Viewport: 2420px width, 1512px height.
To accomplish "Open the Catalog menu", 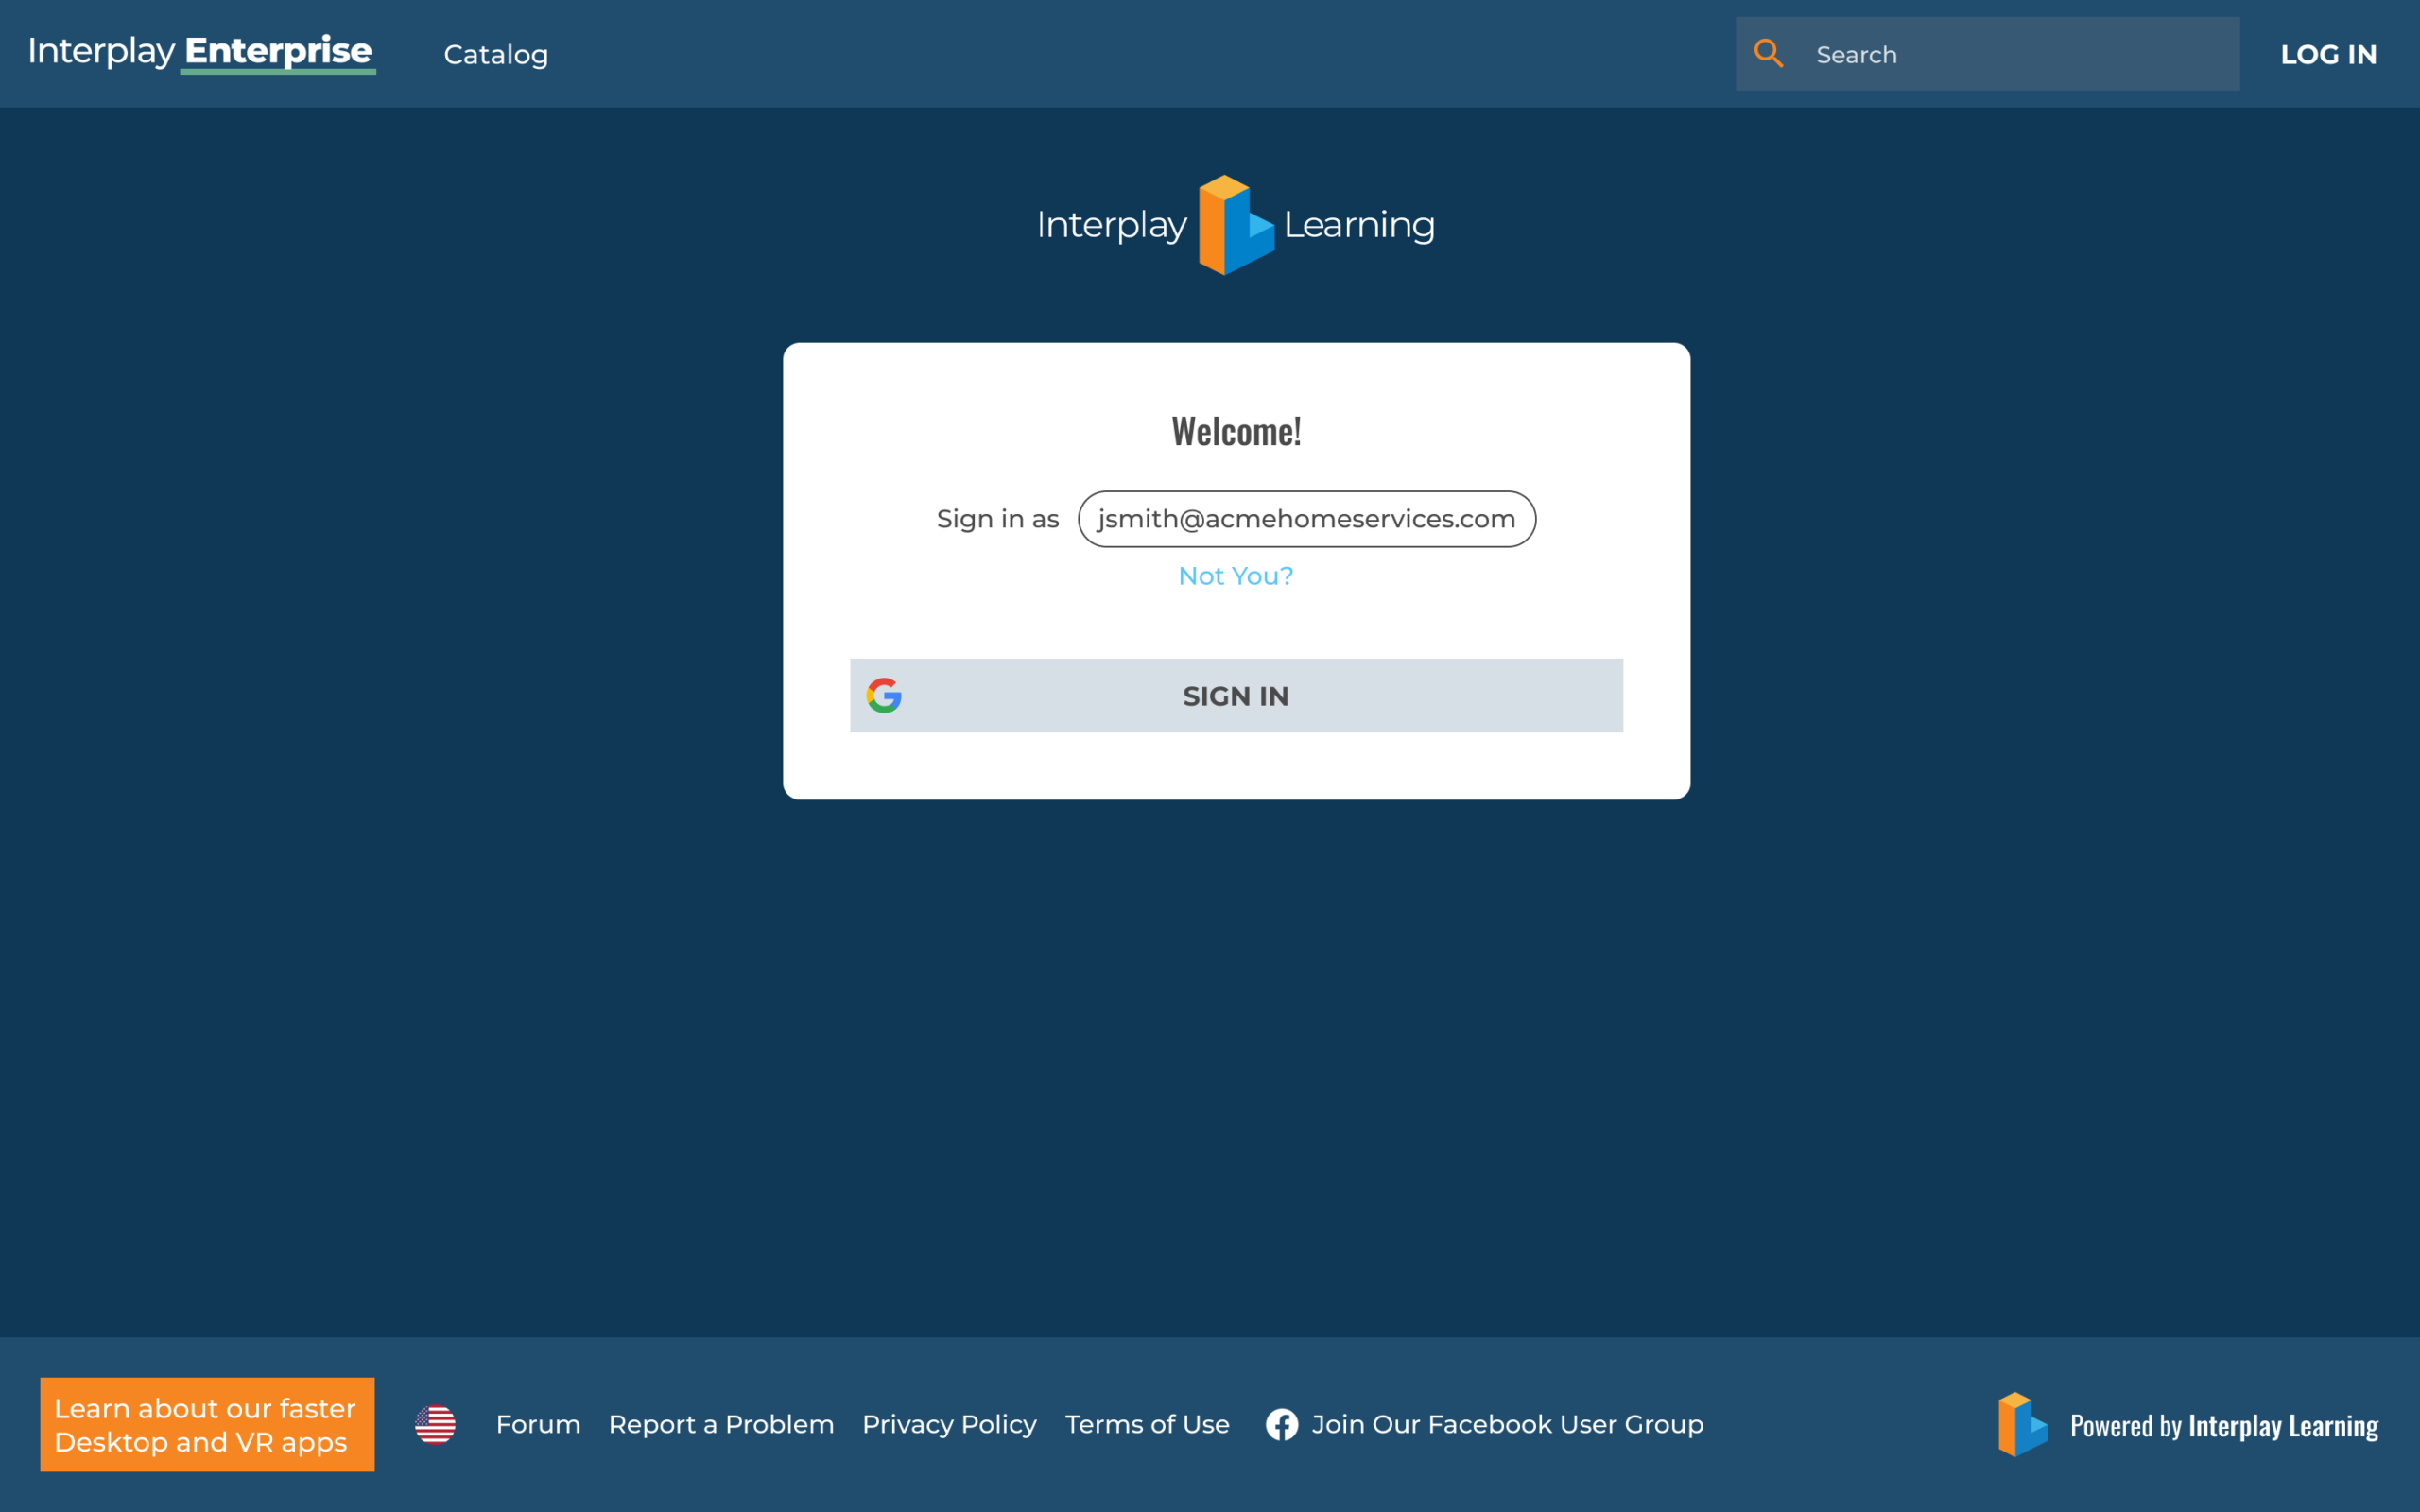I will click(495, 54).
